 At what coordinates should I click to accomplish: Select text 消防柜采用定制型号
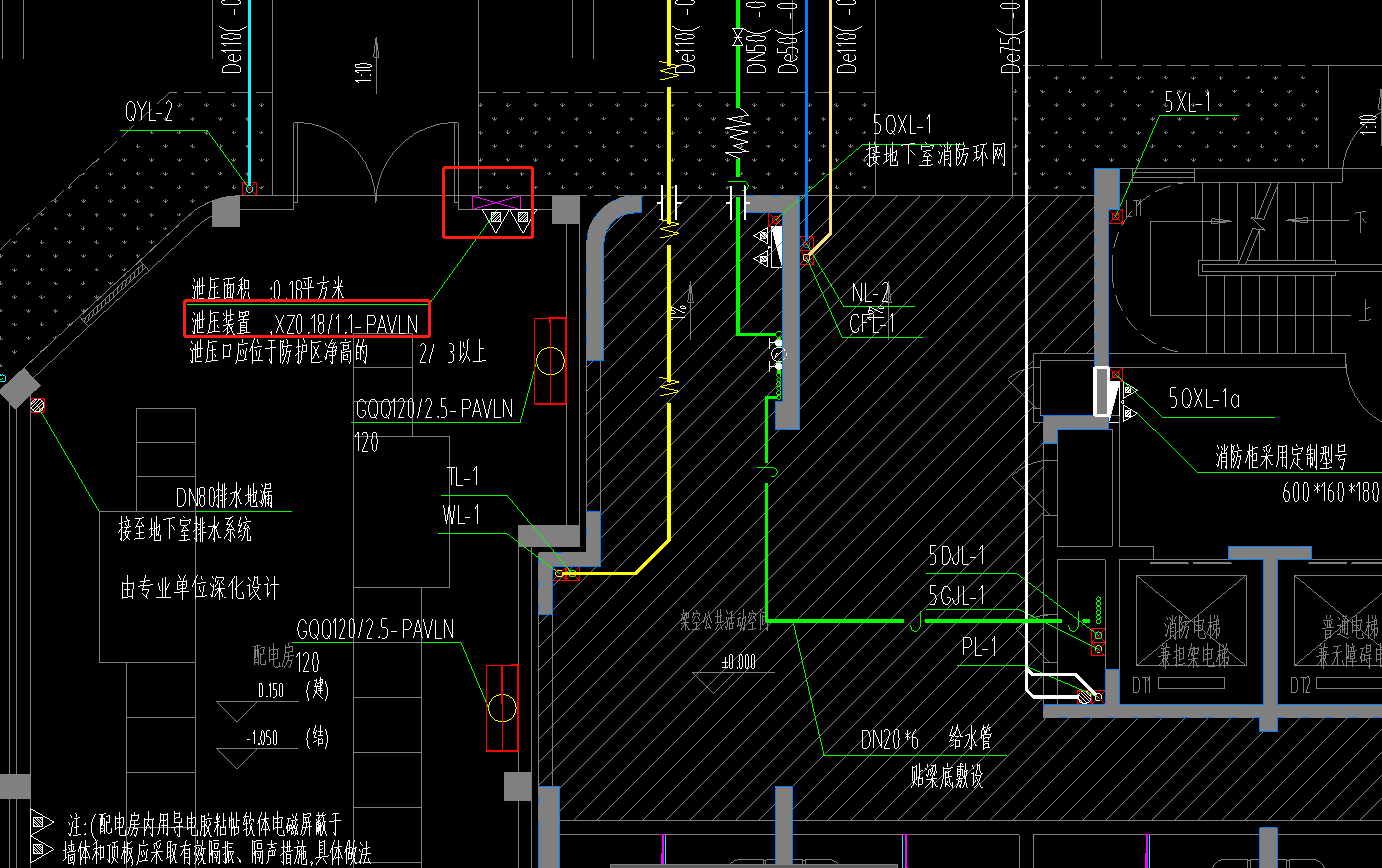coord(1282,459)
